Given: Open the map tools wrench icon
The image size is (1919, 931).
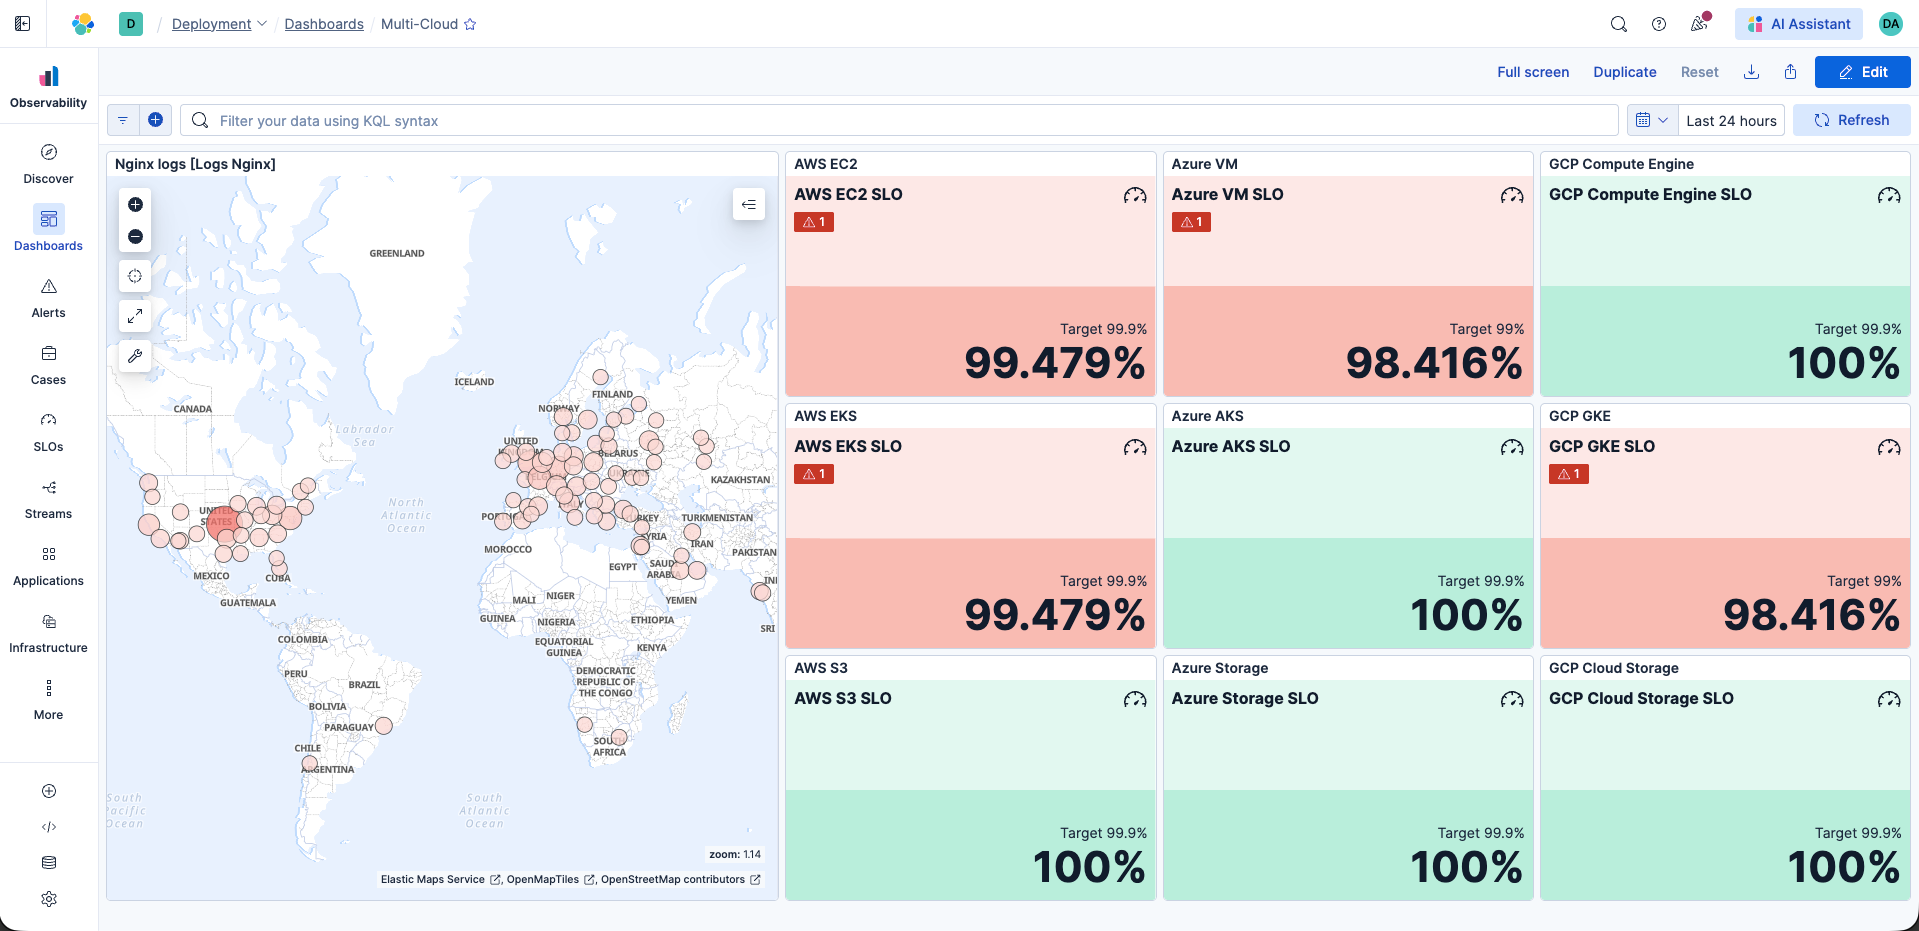Looking at the screenshot, I should [x=135, y=356].
